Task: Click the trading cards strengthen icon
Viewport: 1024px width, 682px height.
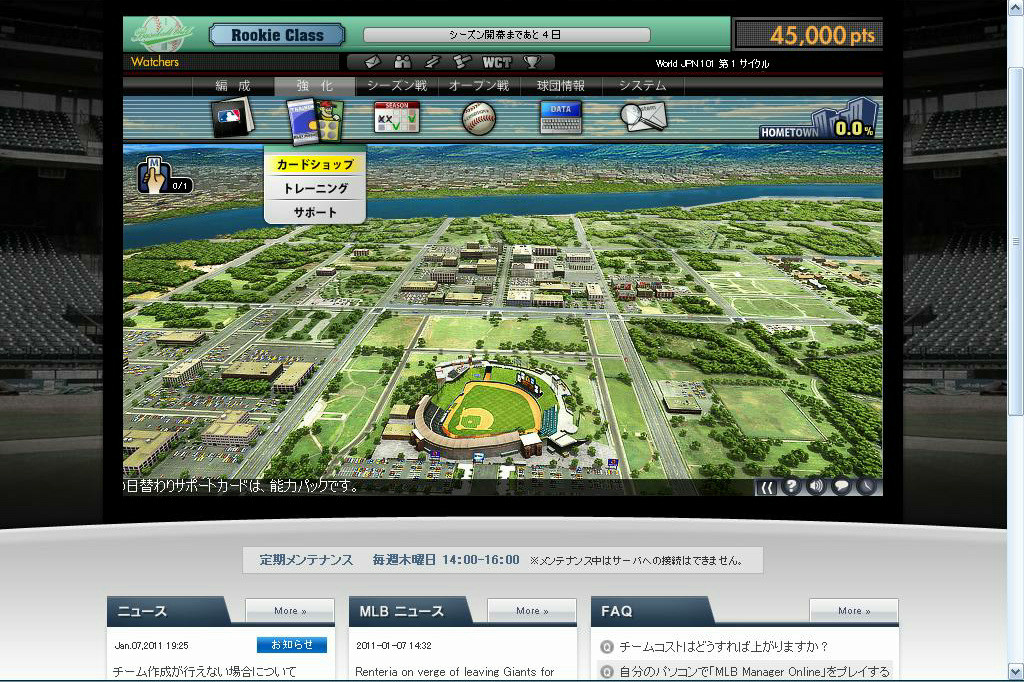Action: point(314,118)
